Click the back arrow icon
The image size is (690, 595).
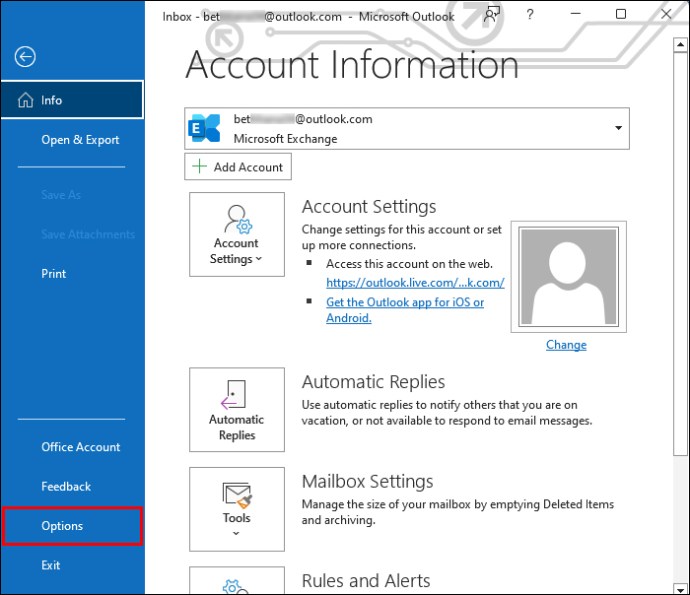pos(25,57)
